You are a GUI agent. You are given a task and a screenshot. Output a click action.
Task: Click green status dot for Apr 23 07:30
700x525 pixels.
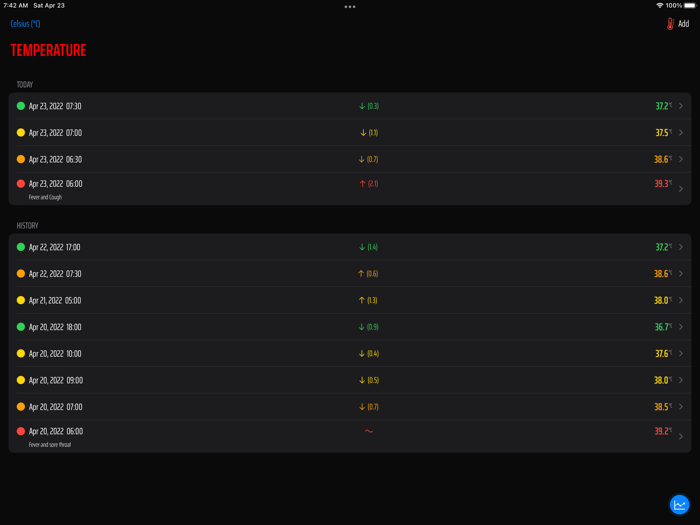point(21,106)
